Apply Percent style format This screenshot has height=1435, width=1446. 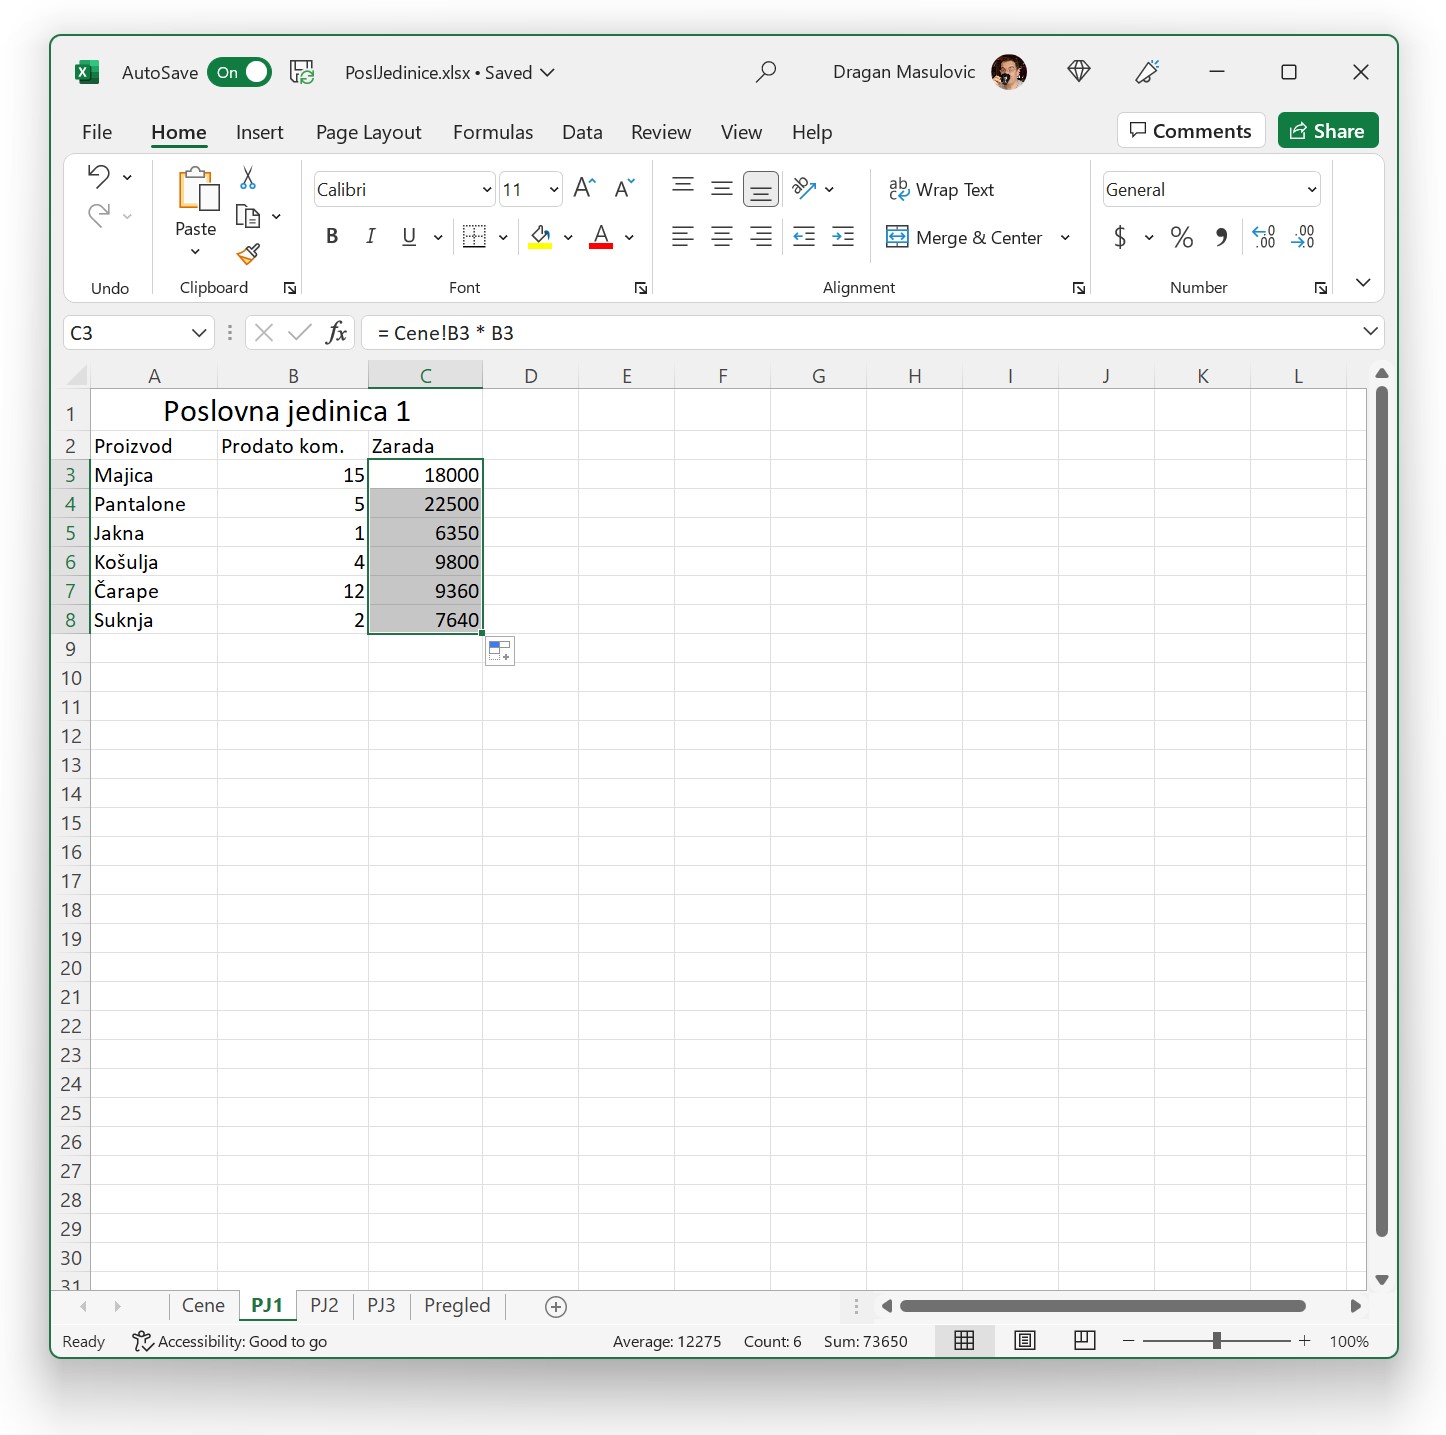1182,237
